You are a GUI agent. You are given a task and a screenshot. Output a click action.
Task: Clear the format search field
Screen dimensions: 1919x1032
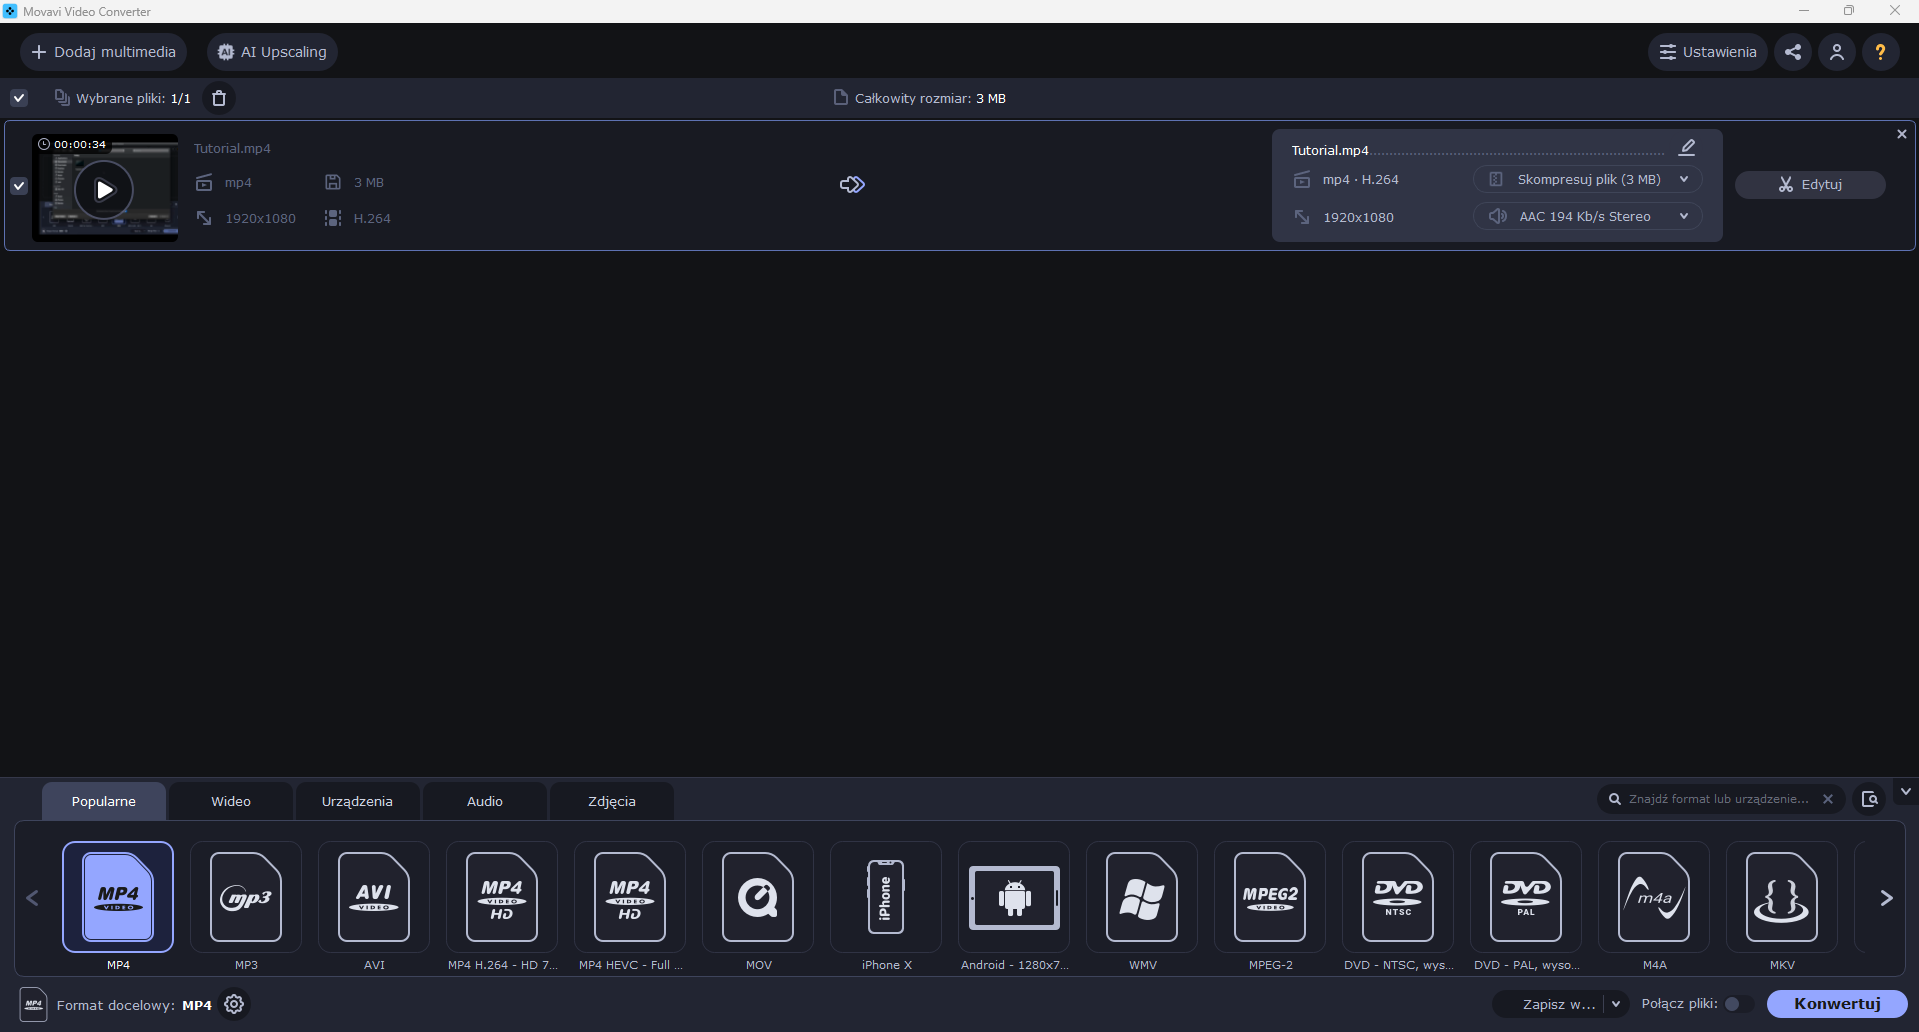click(1828, 799)
